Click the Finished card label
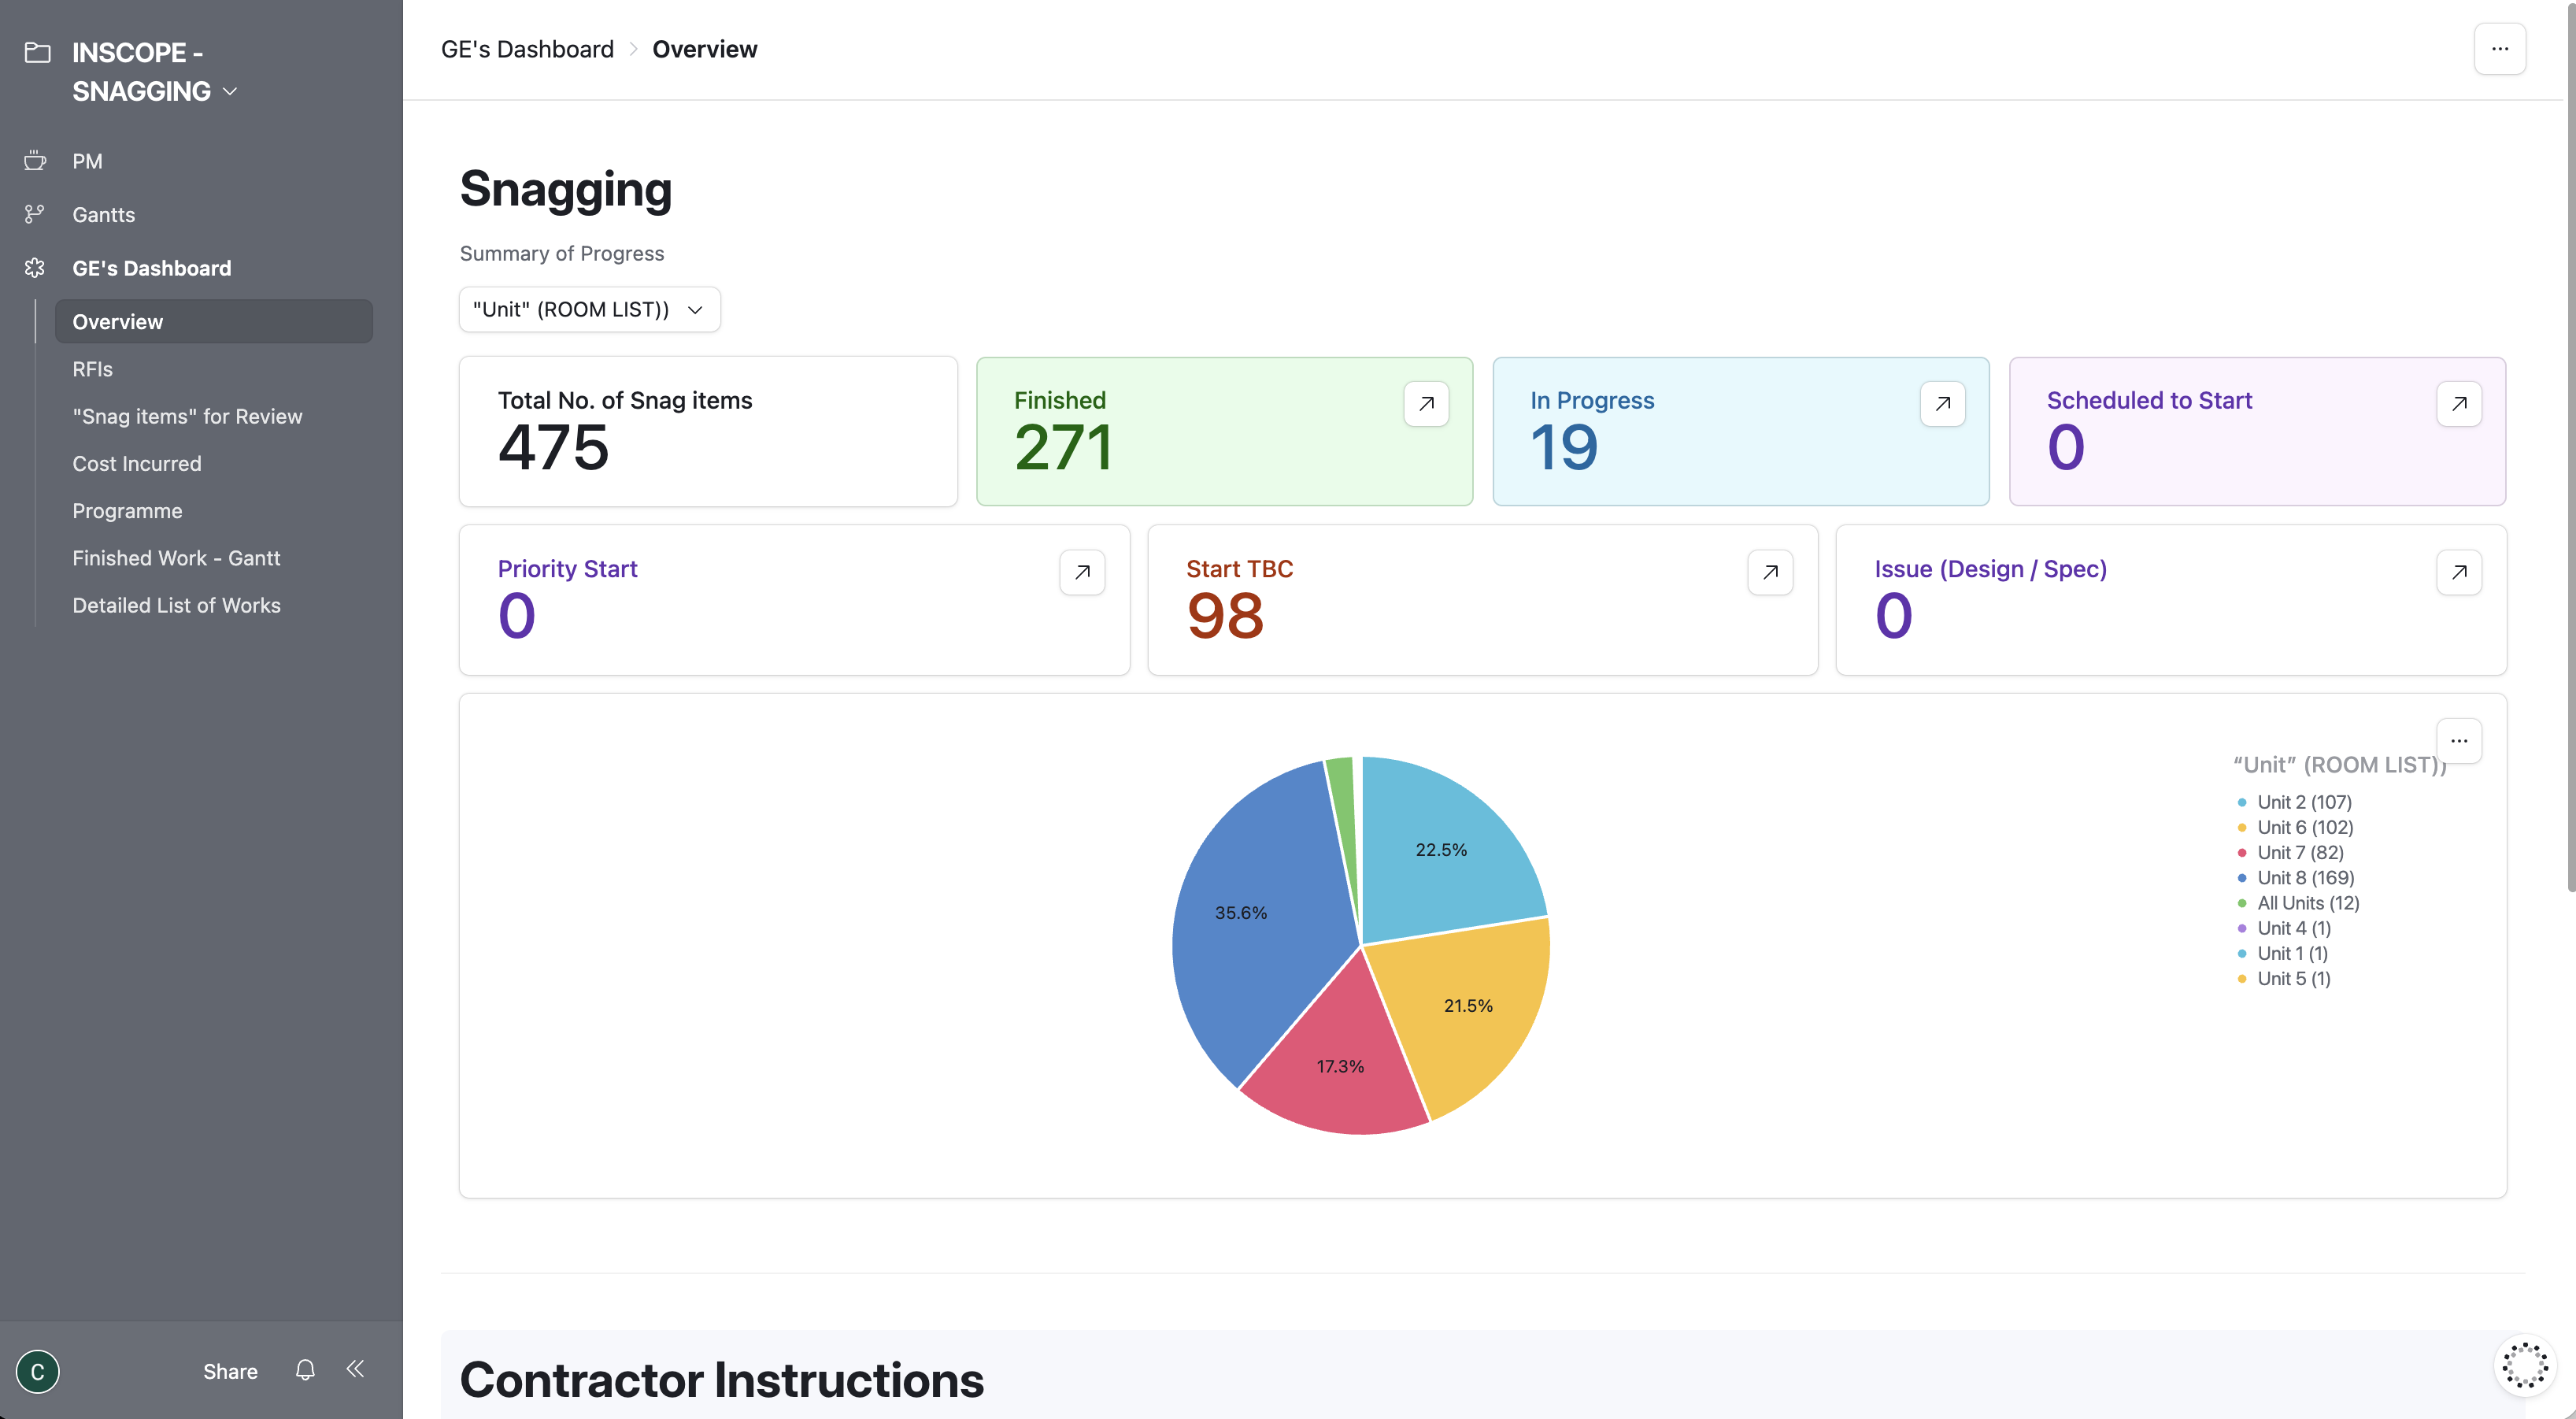 click(1060, 400)
